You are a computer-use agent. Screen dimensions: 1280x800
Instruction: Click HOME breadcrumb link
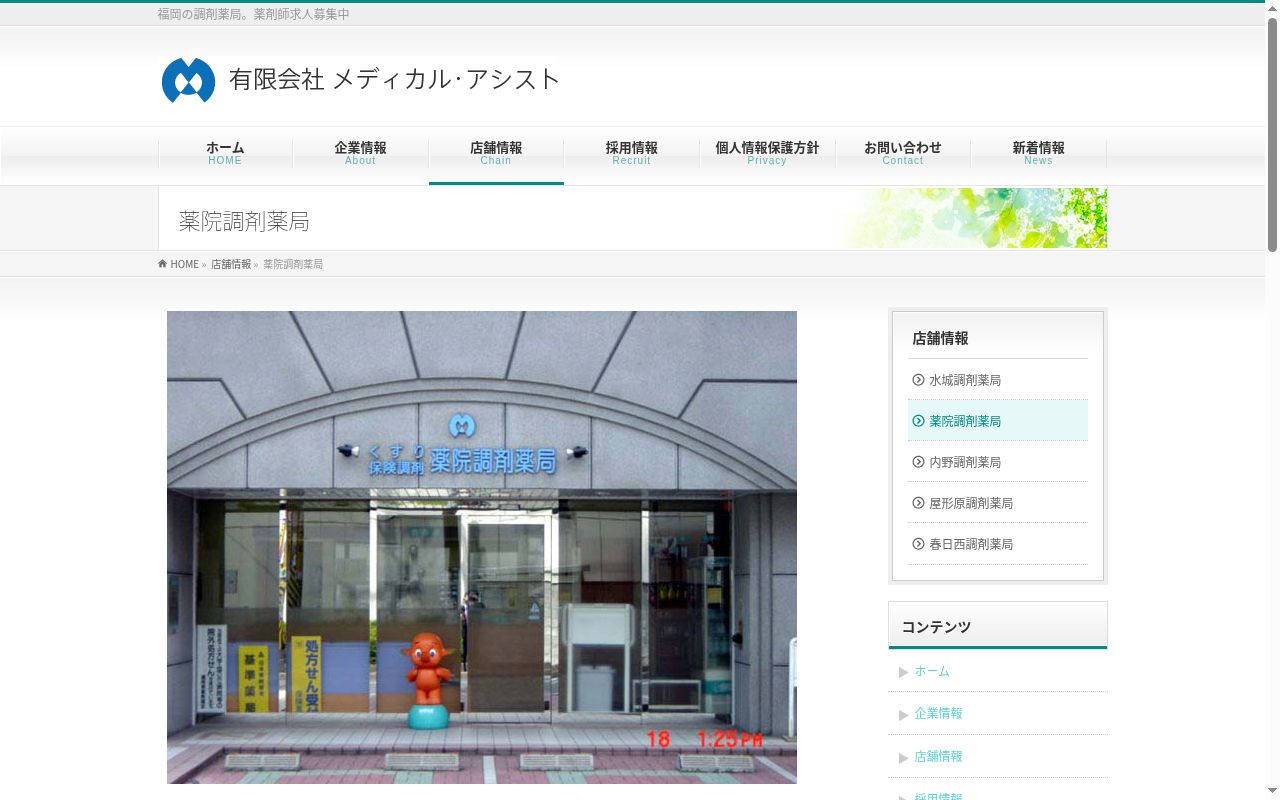[184, 264]
